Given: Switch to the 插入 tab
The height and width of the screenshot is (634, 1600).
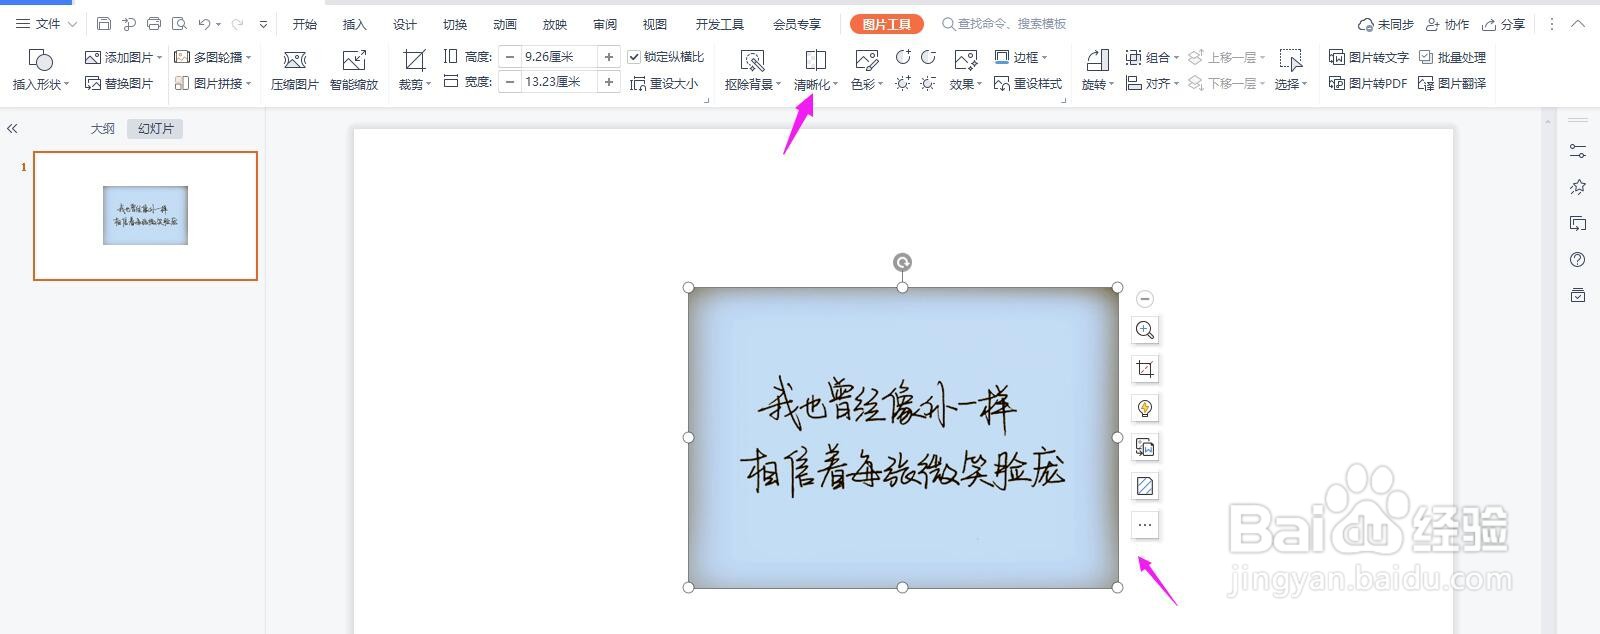Looking at the screenshot, I should coord(355,24).
